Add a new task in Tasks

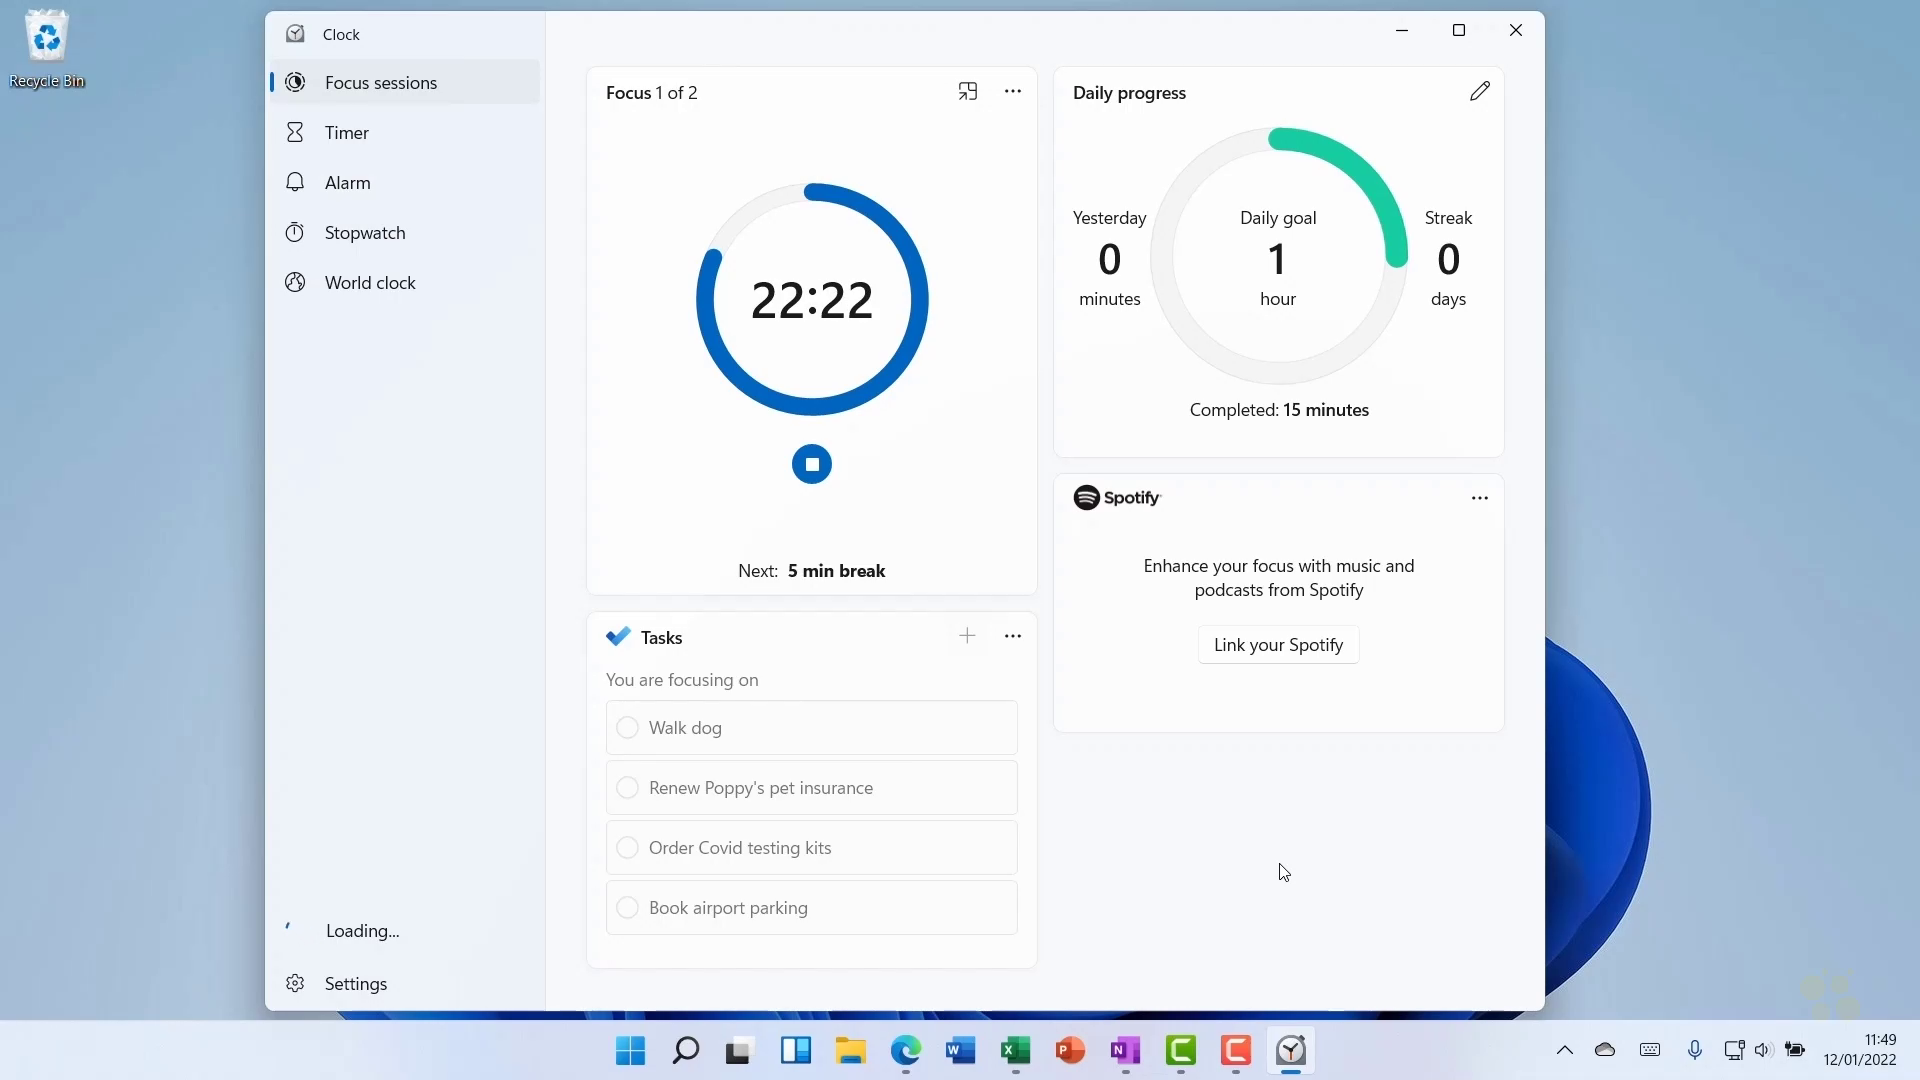tap(967, 636)
